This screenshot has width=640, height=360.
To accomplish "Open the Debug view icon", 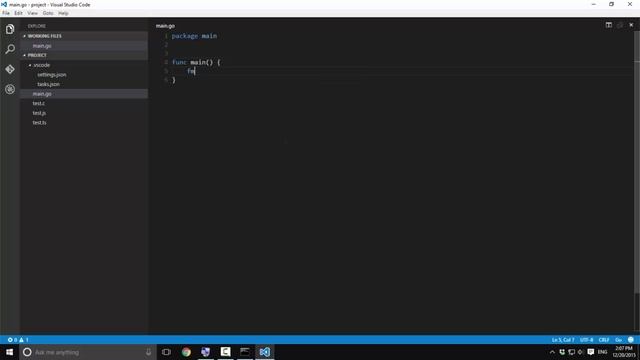I will click(x=10, y=89).
